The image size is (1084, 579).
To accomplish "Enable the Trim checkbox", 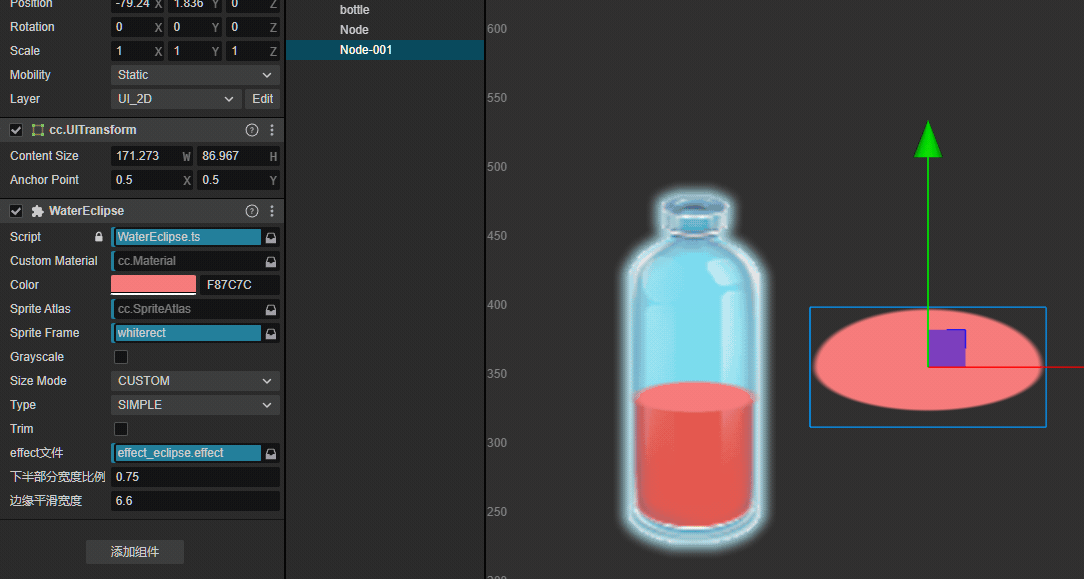I will point(121,429).
